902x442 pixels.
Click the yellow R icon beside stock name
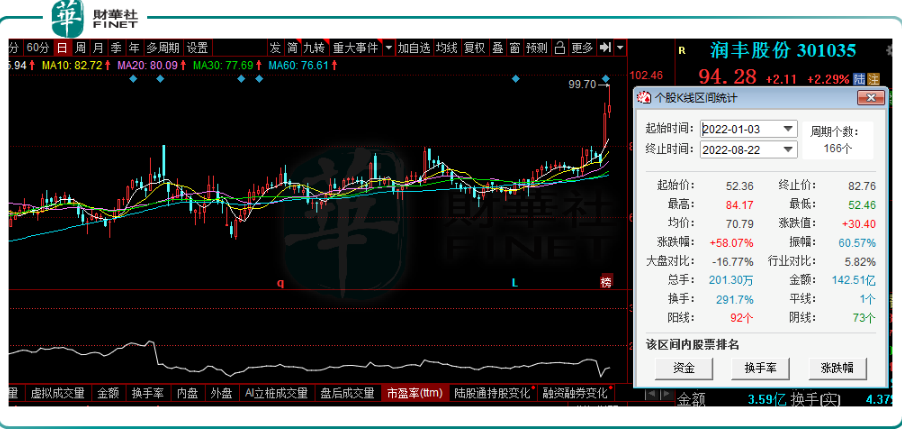(681, 49)
